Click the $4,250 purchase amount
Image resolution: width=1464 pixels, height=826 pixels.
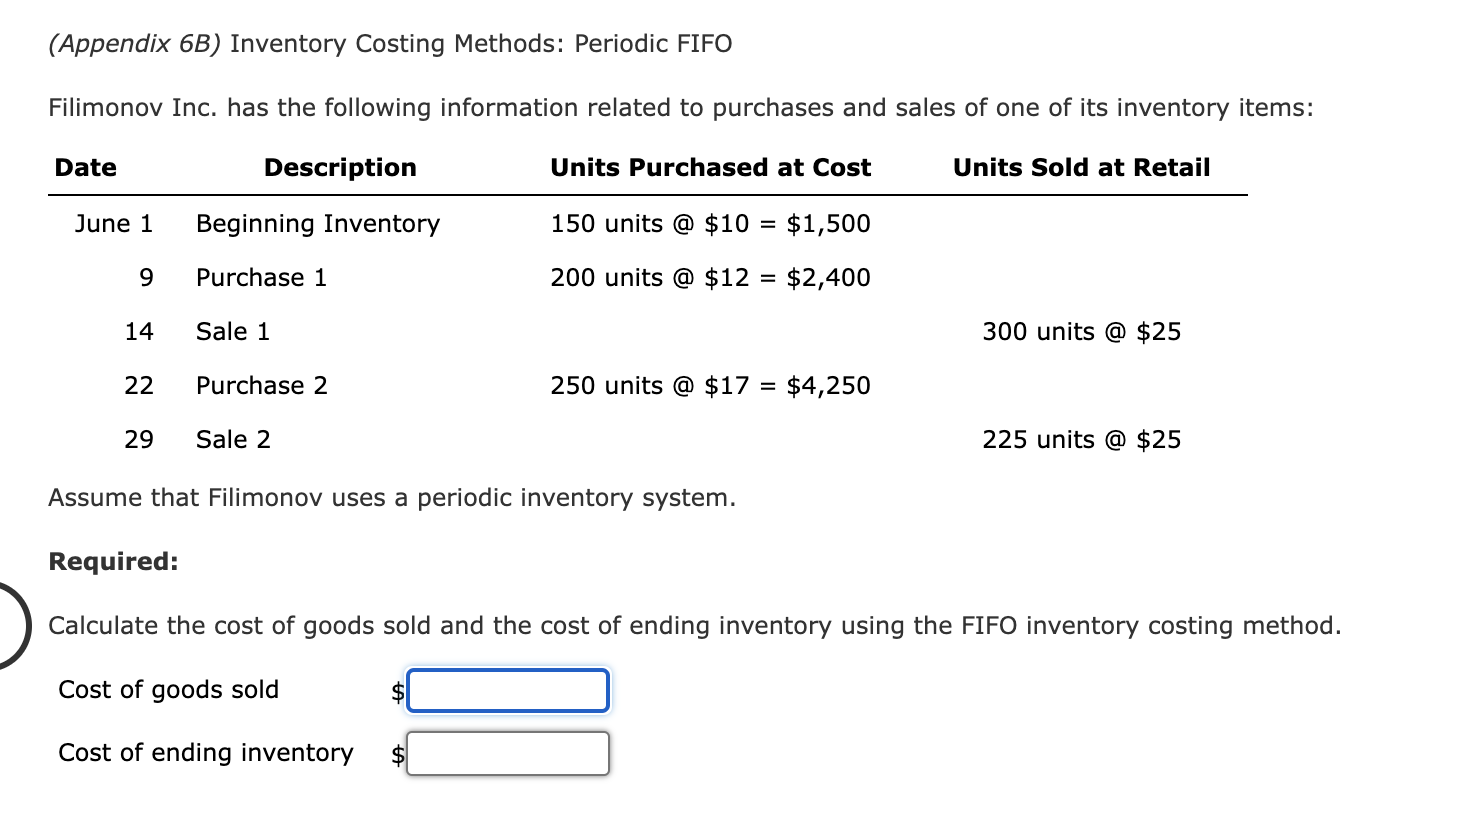coord(828,385)
